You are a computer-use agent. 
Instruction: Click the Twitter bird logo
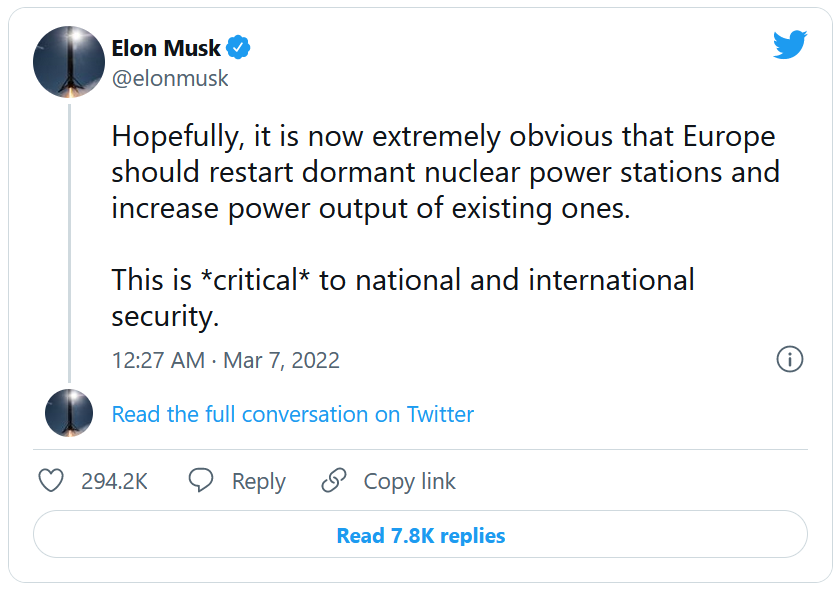pos(789,44)
